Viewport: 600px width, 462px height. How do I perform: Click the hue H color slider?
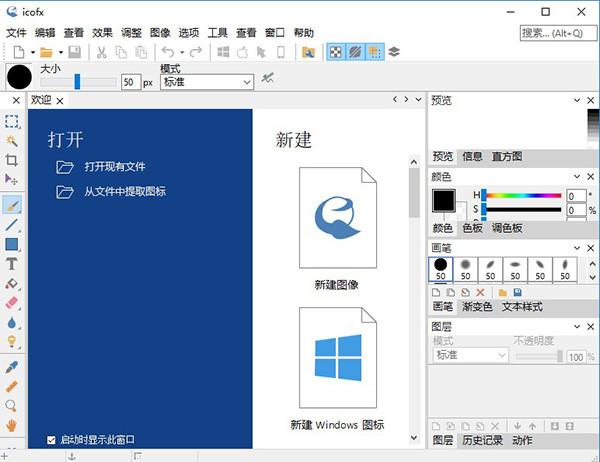point(522,195)
